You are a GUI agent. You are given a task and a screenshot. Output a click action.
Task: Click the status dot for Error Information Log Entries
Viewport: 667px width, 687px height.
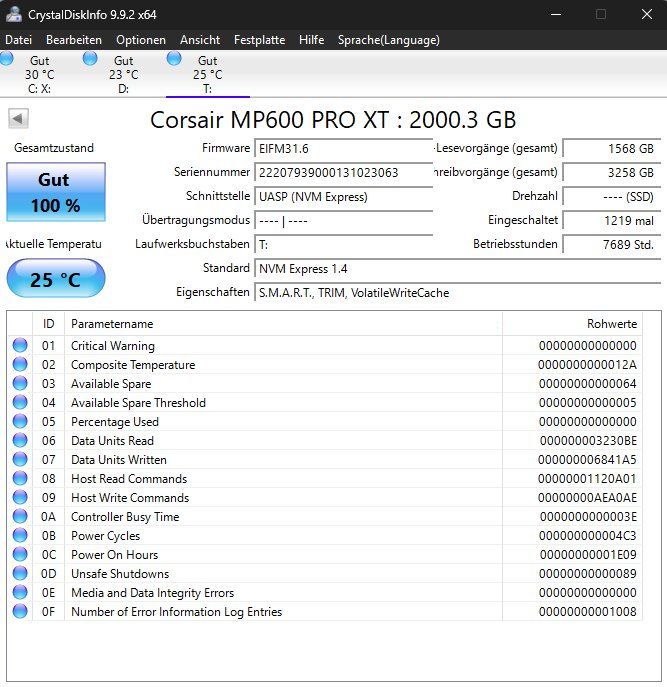[20, 611]
